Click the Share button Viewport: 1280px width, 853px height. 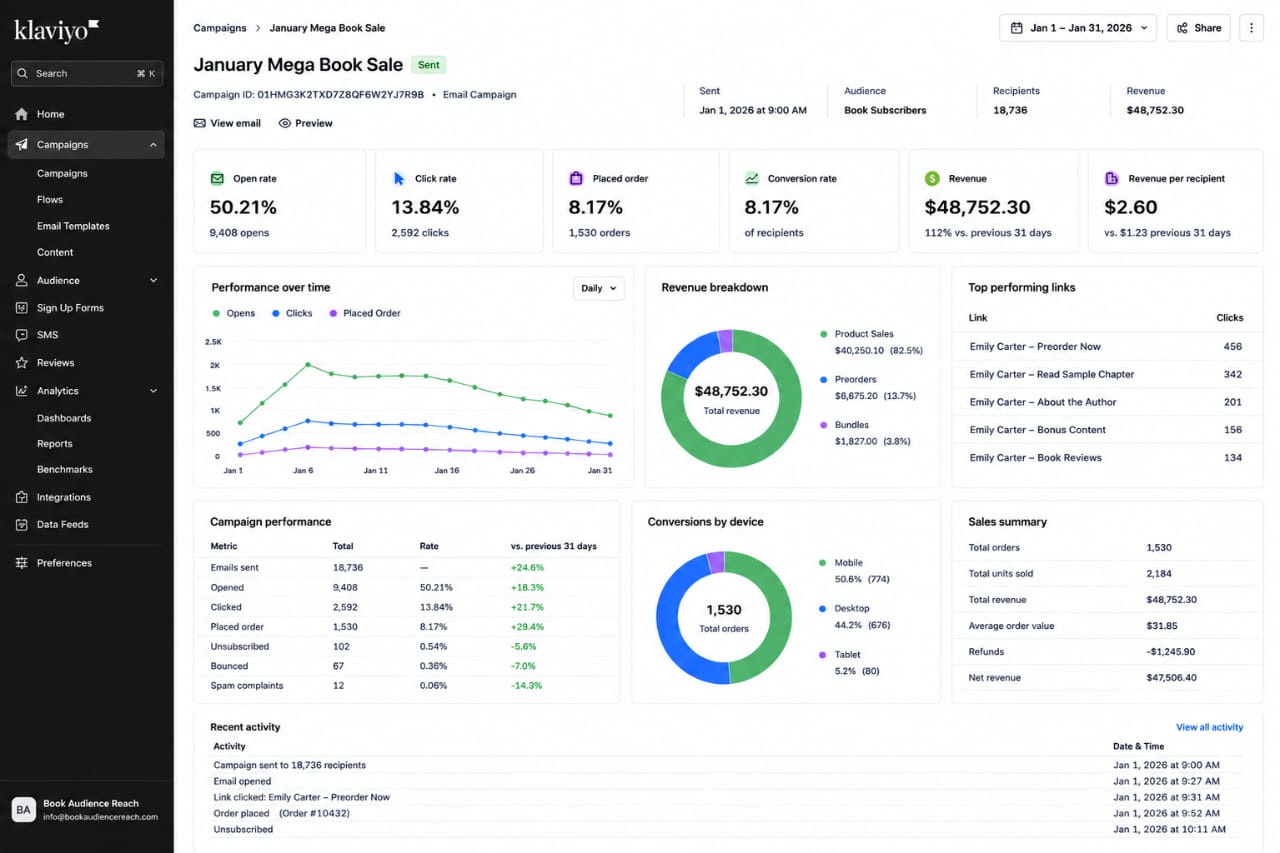1199,28
